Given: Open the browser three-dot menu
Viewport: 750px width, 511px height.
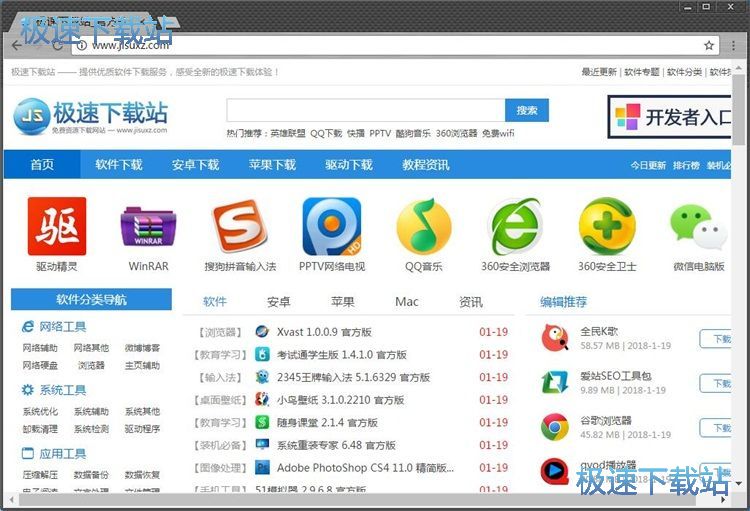Looking at the screenshot, I should 733,45.
